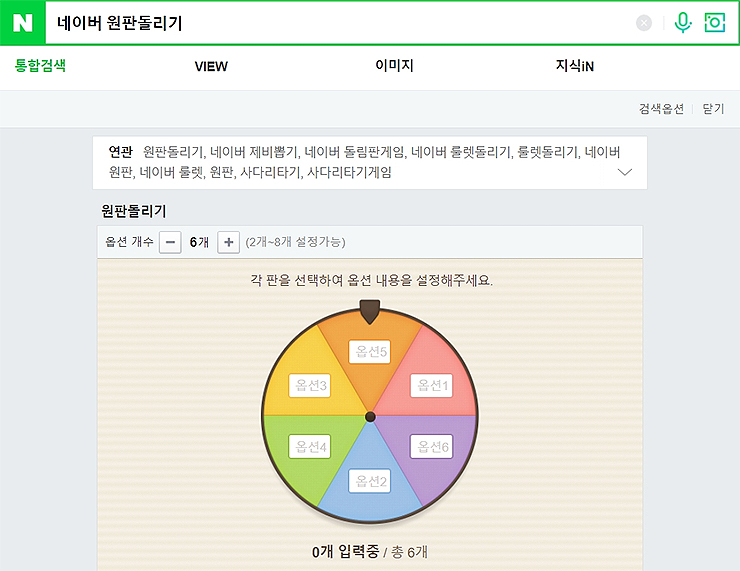The height and width of the screenshot is (571, 740).
Task: Clear the search field text
Action: click(644, 23)
